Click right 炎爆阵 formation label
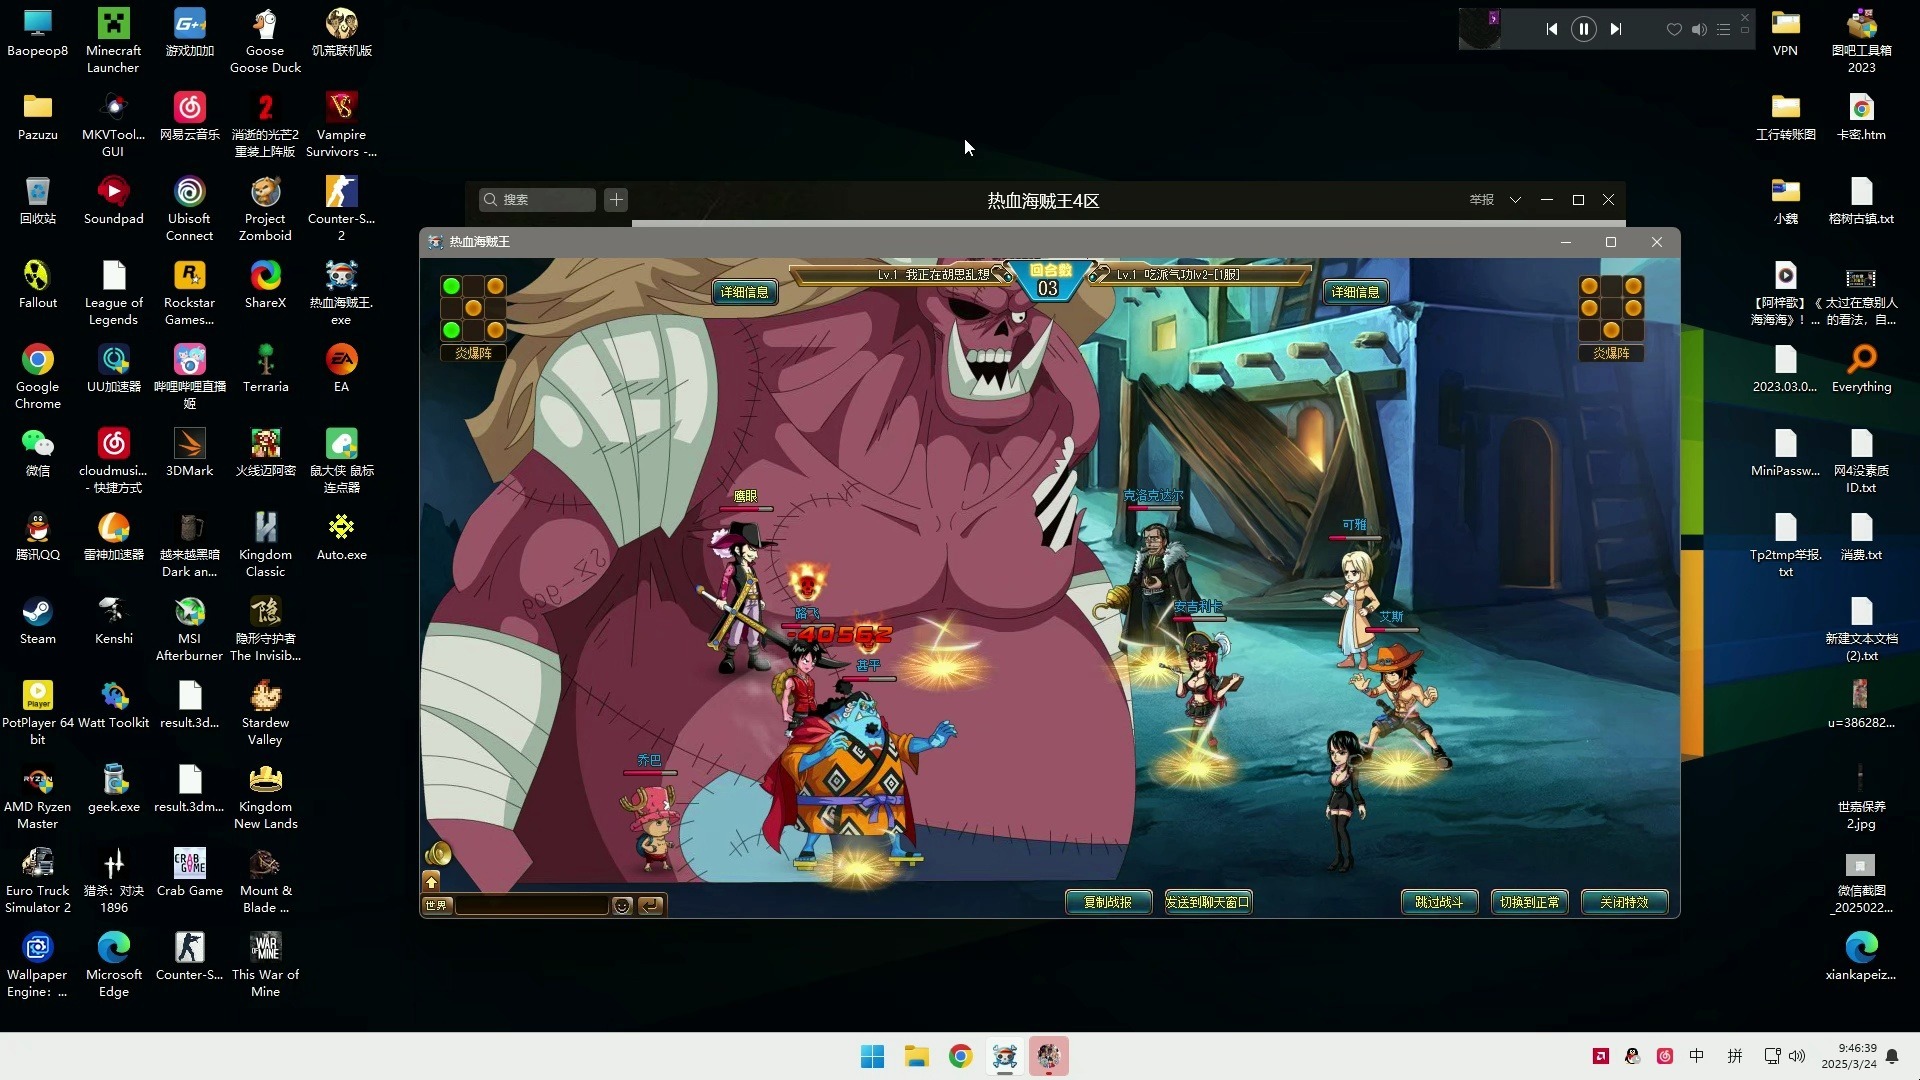This screenshot has height=1080, width=1920. click(x=1611, y=353)
